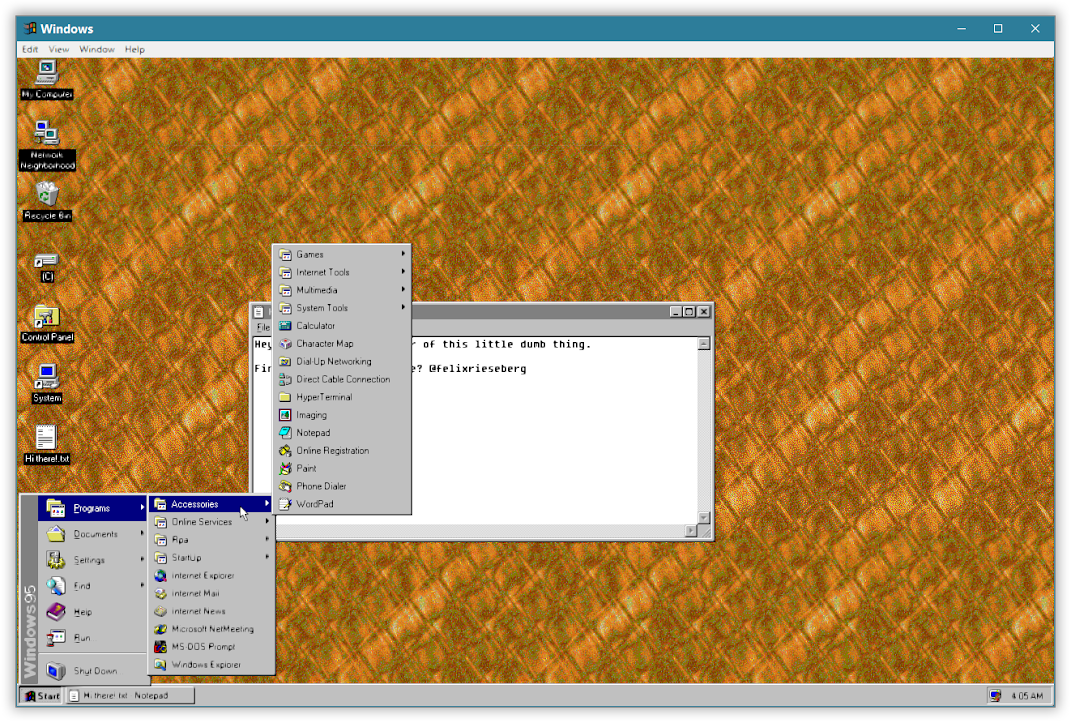Open the View menu in Windows menu bar

point(59,49)
